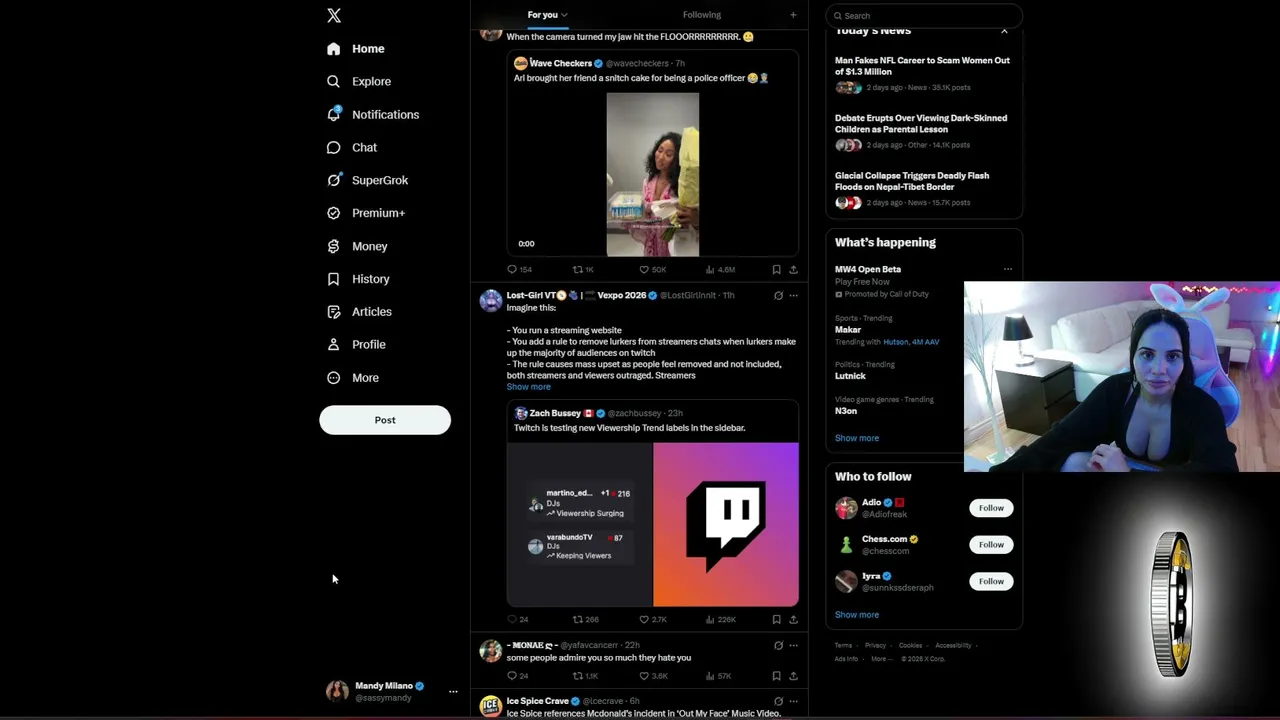Go to Profile in the sidebar
1280x720 pixels.
(x=356, y=345)
